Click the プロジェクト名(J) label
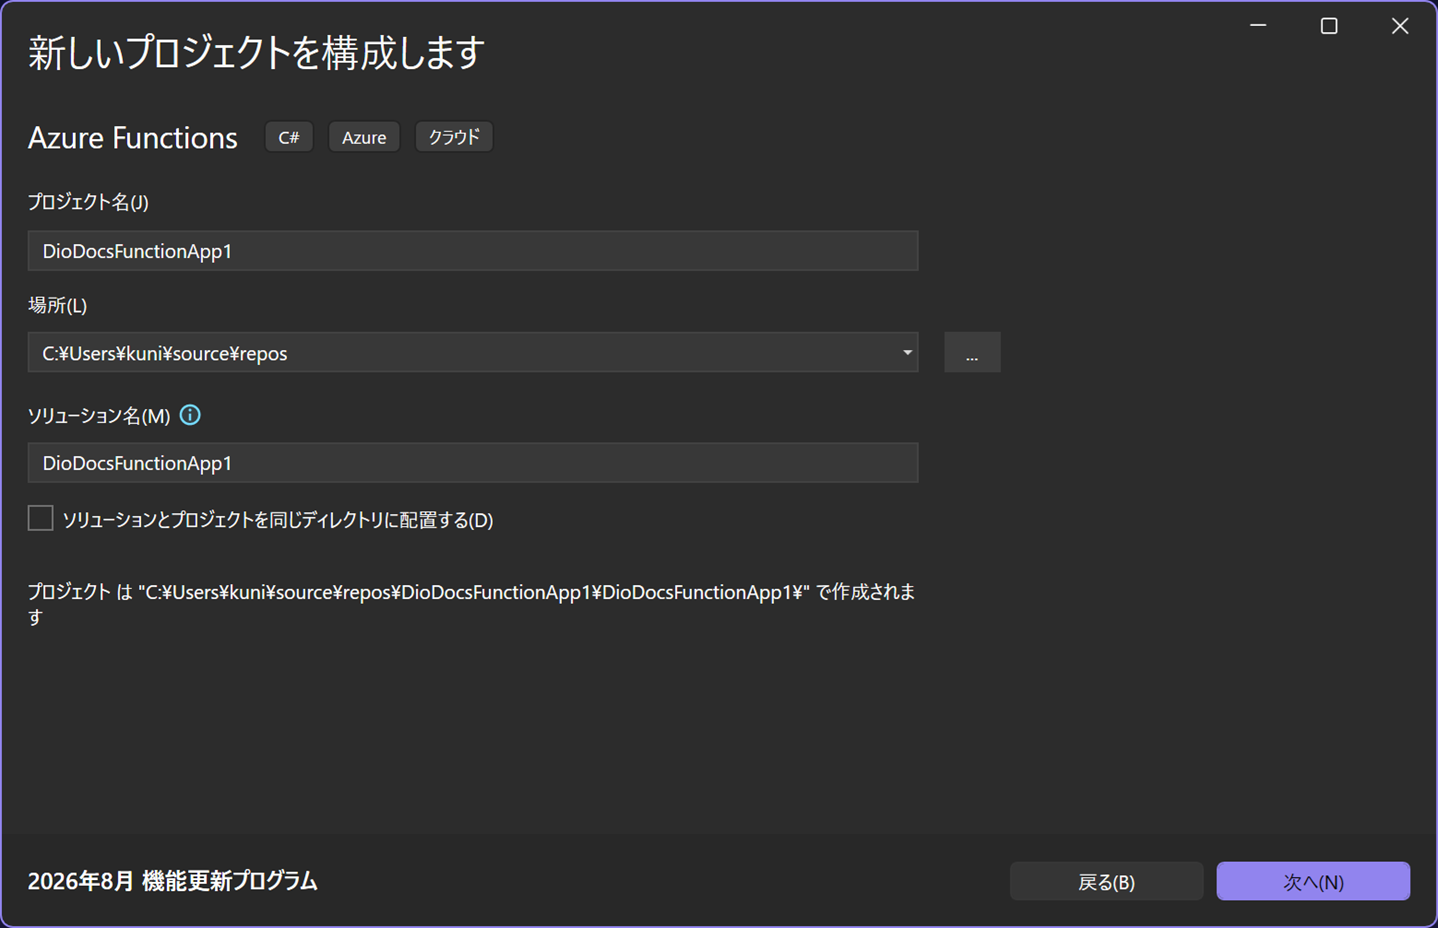The height and width of the screenshot is (928, 1438). pyautogui.click(x=88, y=202)
